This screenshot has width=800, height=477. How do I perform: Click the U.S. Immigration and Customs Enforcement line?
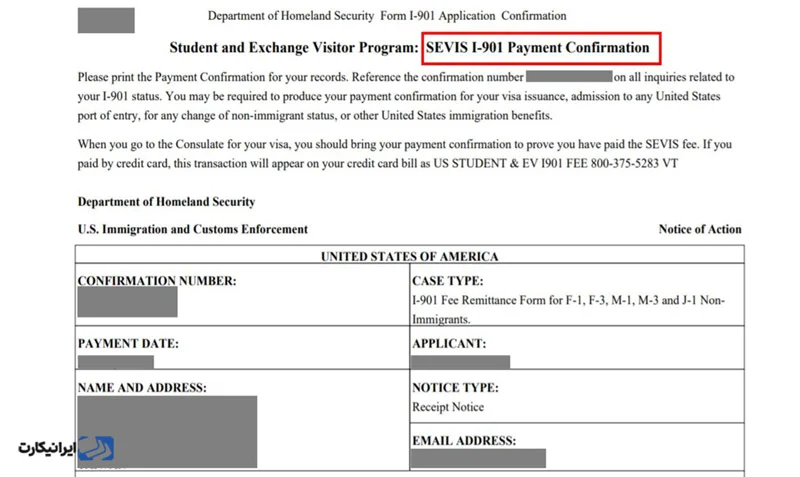(x=192, y=229)
